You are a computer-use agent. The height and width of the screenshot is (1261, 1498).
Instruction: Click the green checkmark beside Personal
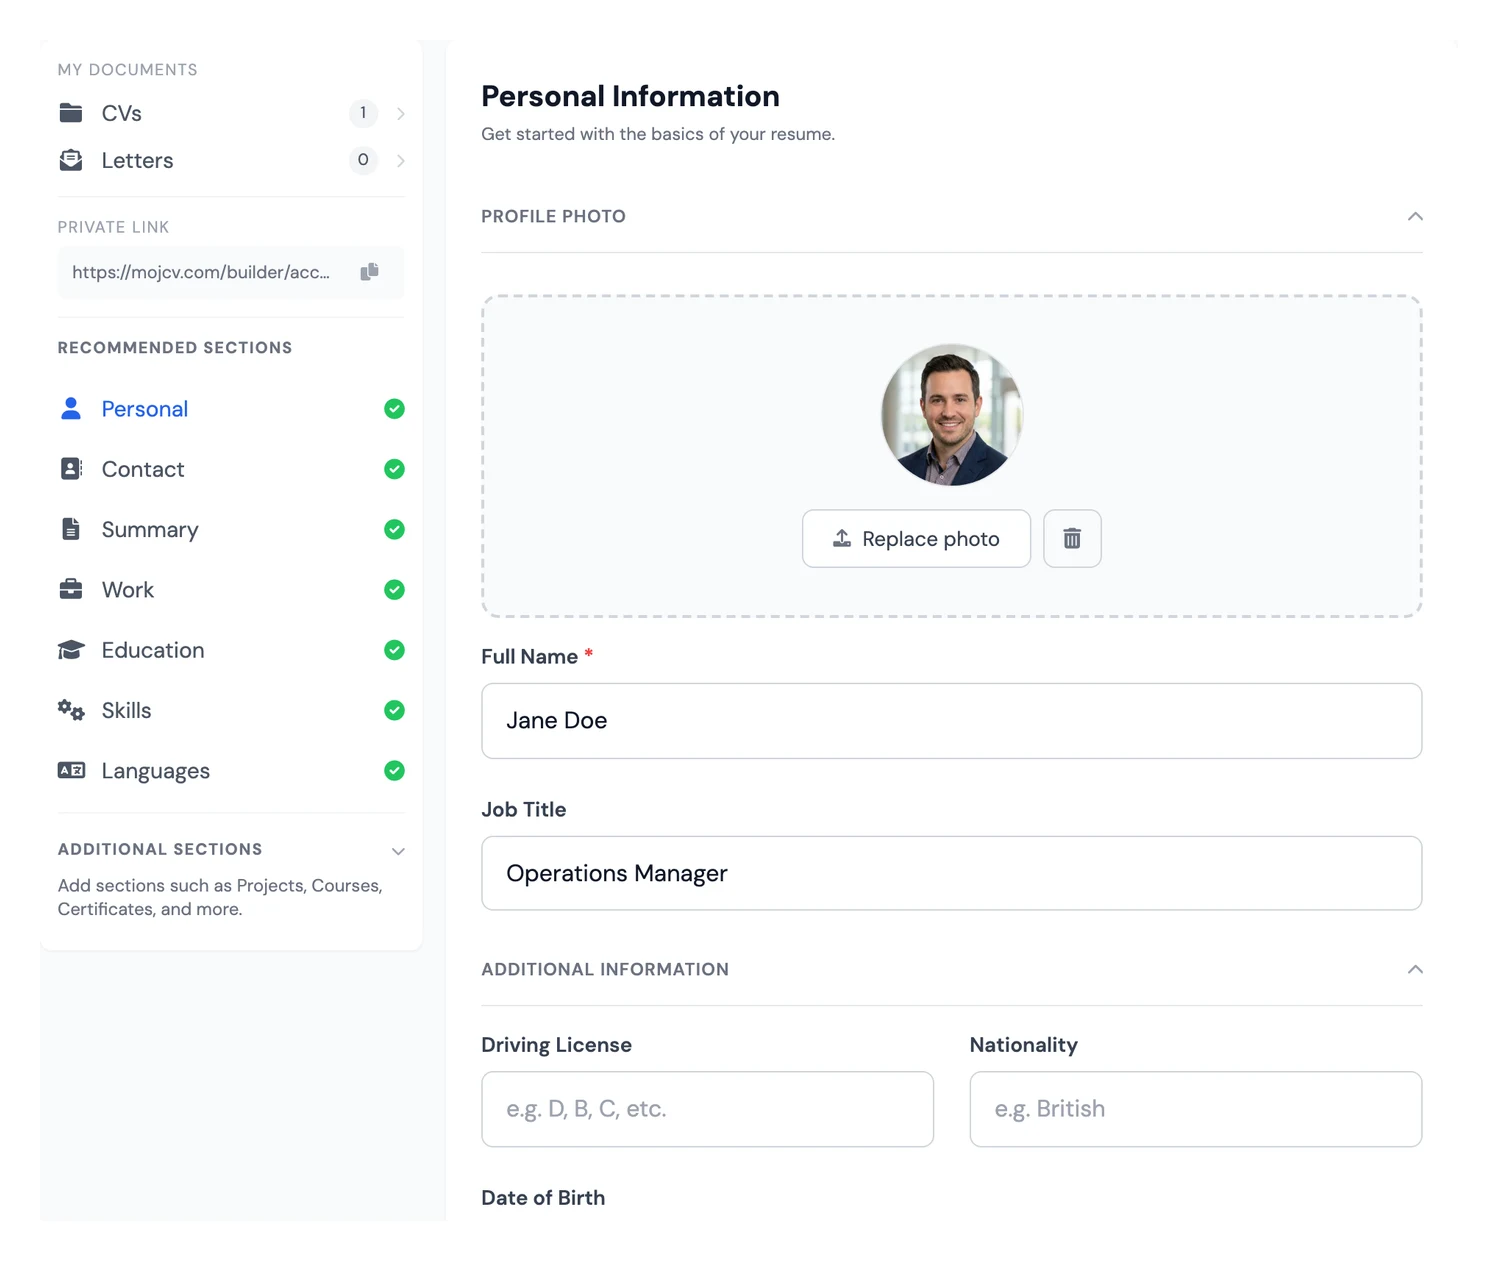395,409
